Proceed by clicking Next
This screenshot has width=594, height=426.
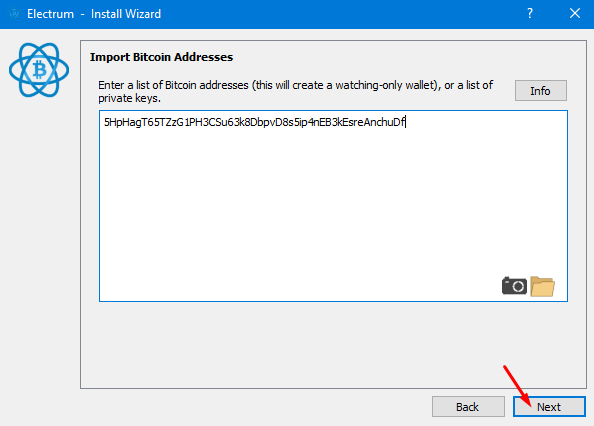click(549, 407)
